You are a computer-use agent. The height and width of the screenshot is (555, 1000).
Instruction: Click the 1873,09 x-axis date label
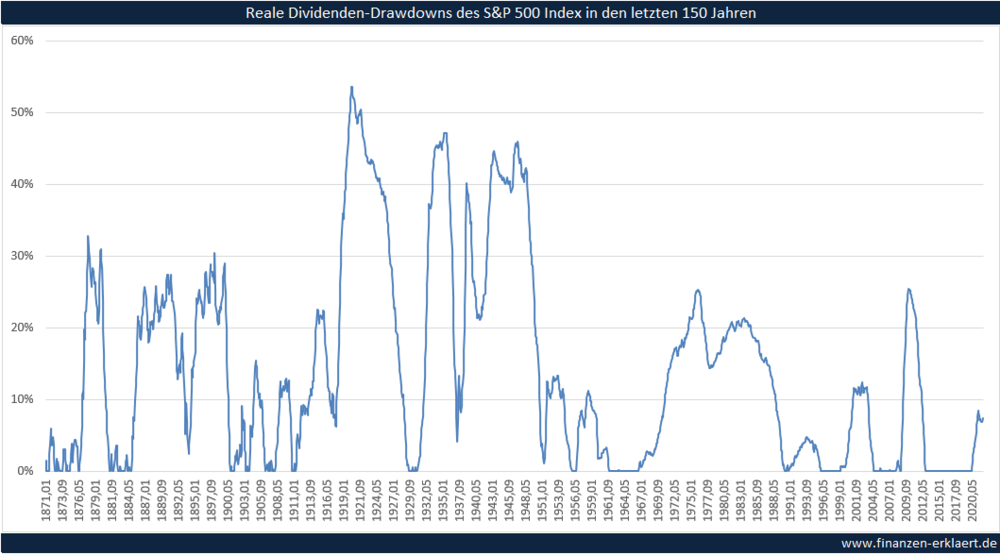(62, 500)
